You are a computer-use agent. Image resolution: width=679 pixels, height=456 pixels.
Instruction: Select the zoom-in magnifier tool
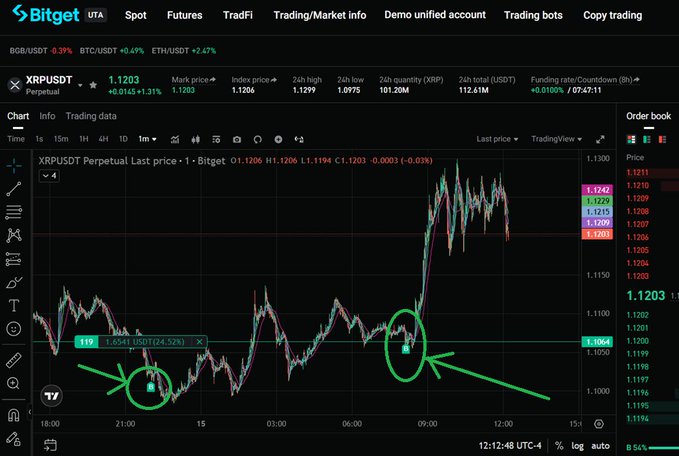pyautogui.click(x=13, y=383)
